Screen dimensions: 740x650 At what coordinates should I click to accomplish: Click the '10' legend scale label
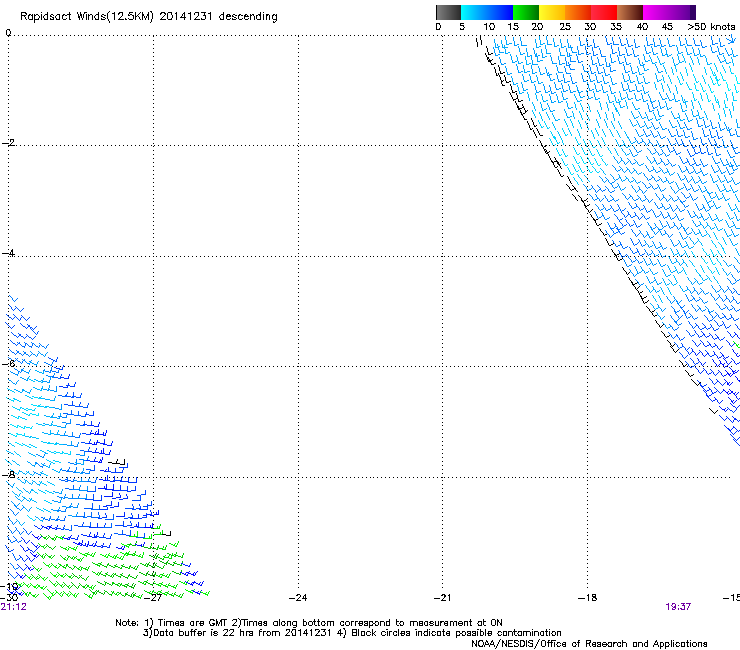tap(489, 27)
